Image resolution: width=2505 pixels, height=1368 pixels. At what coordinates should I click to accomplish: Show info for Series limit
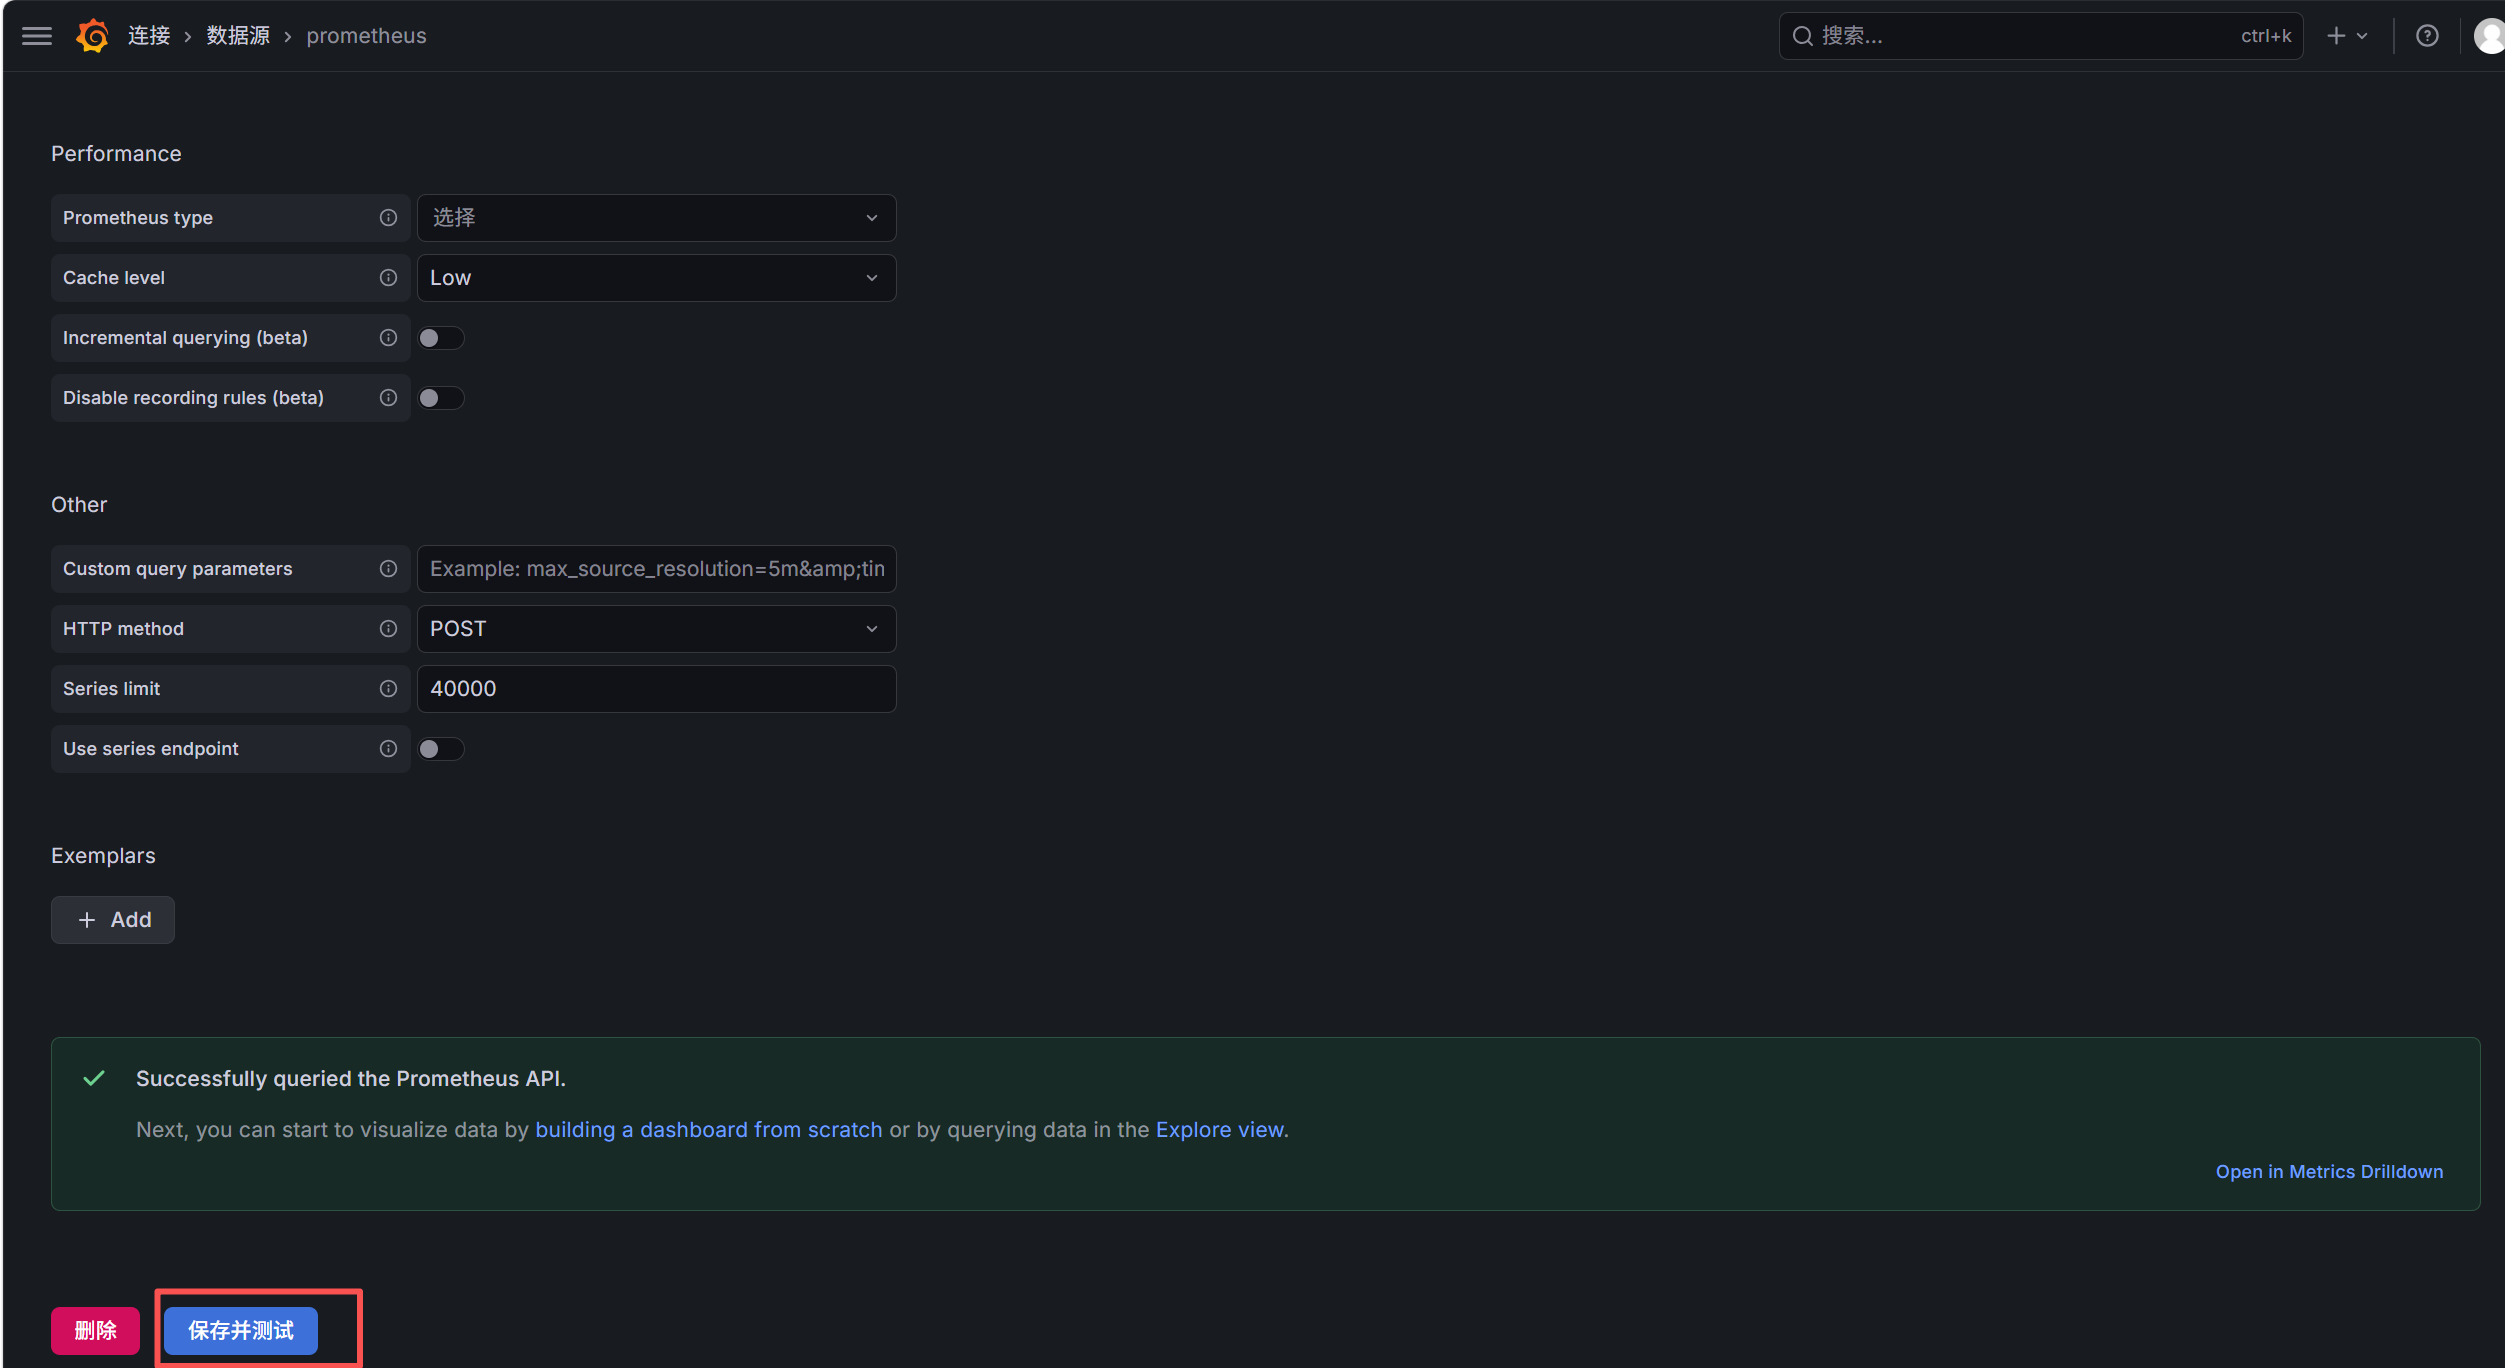388,689
